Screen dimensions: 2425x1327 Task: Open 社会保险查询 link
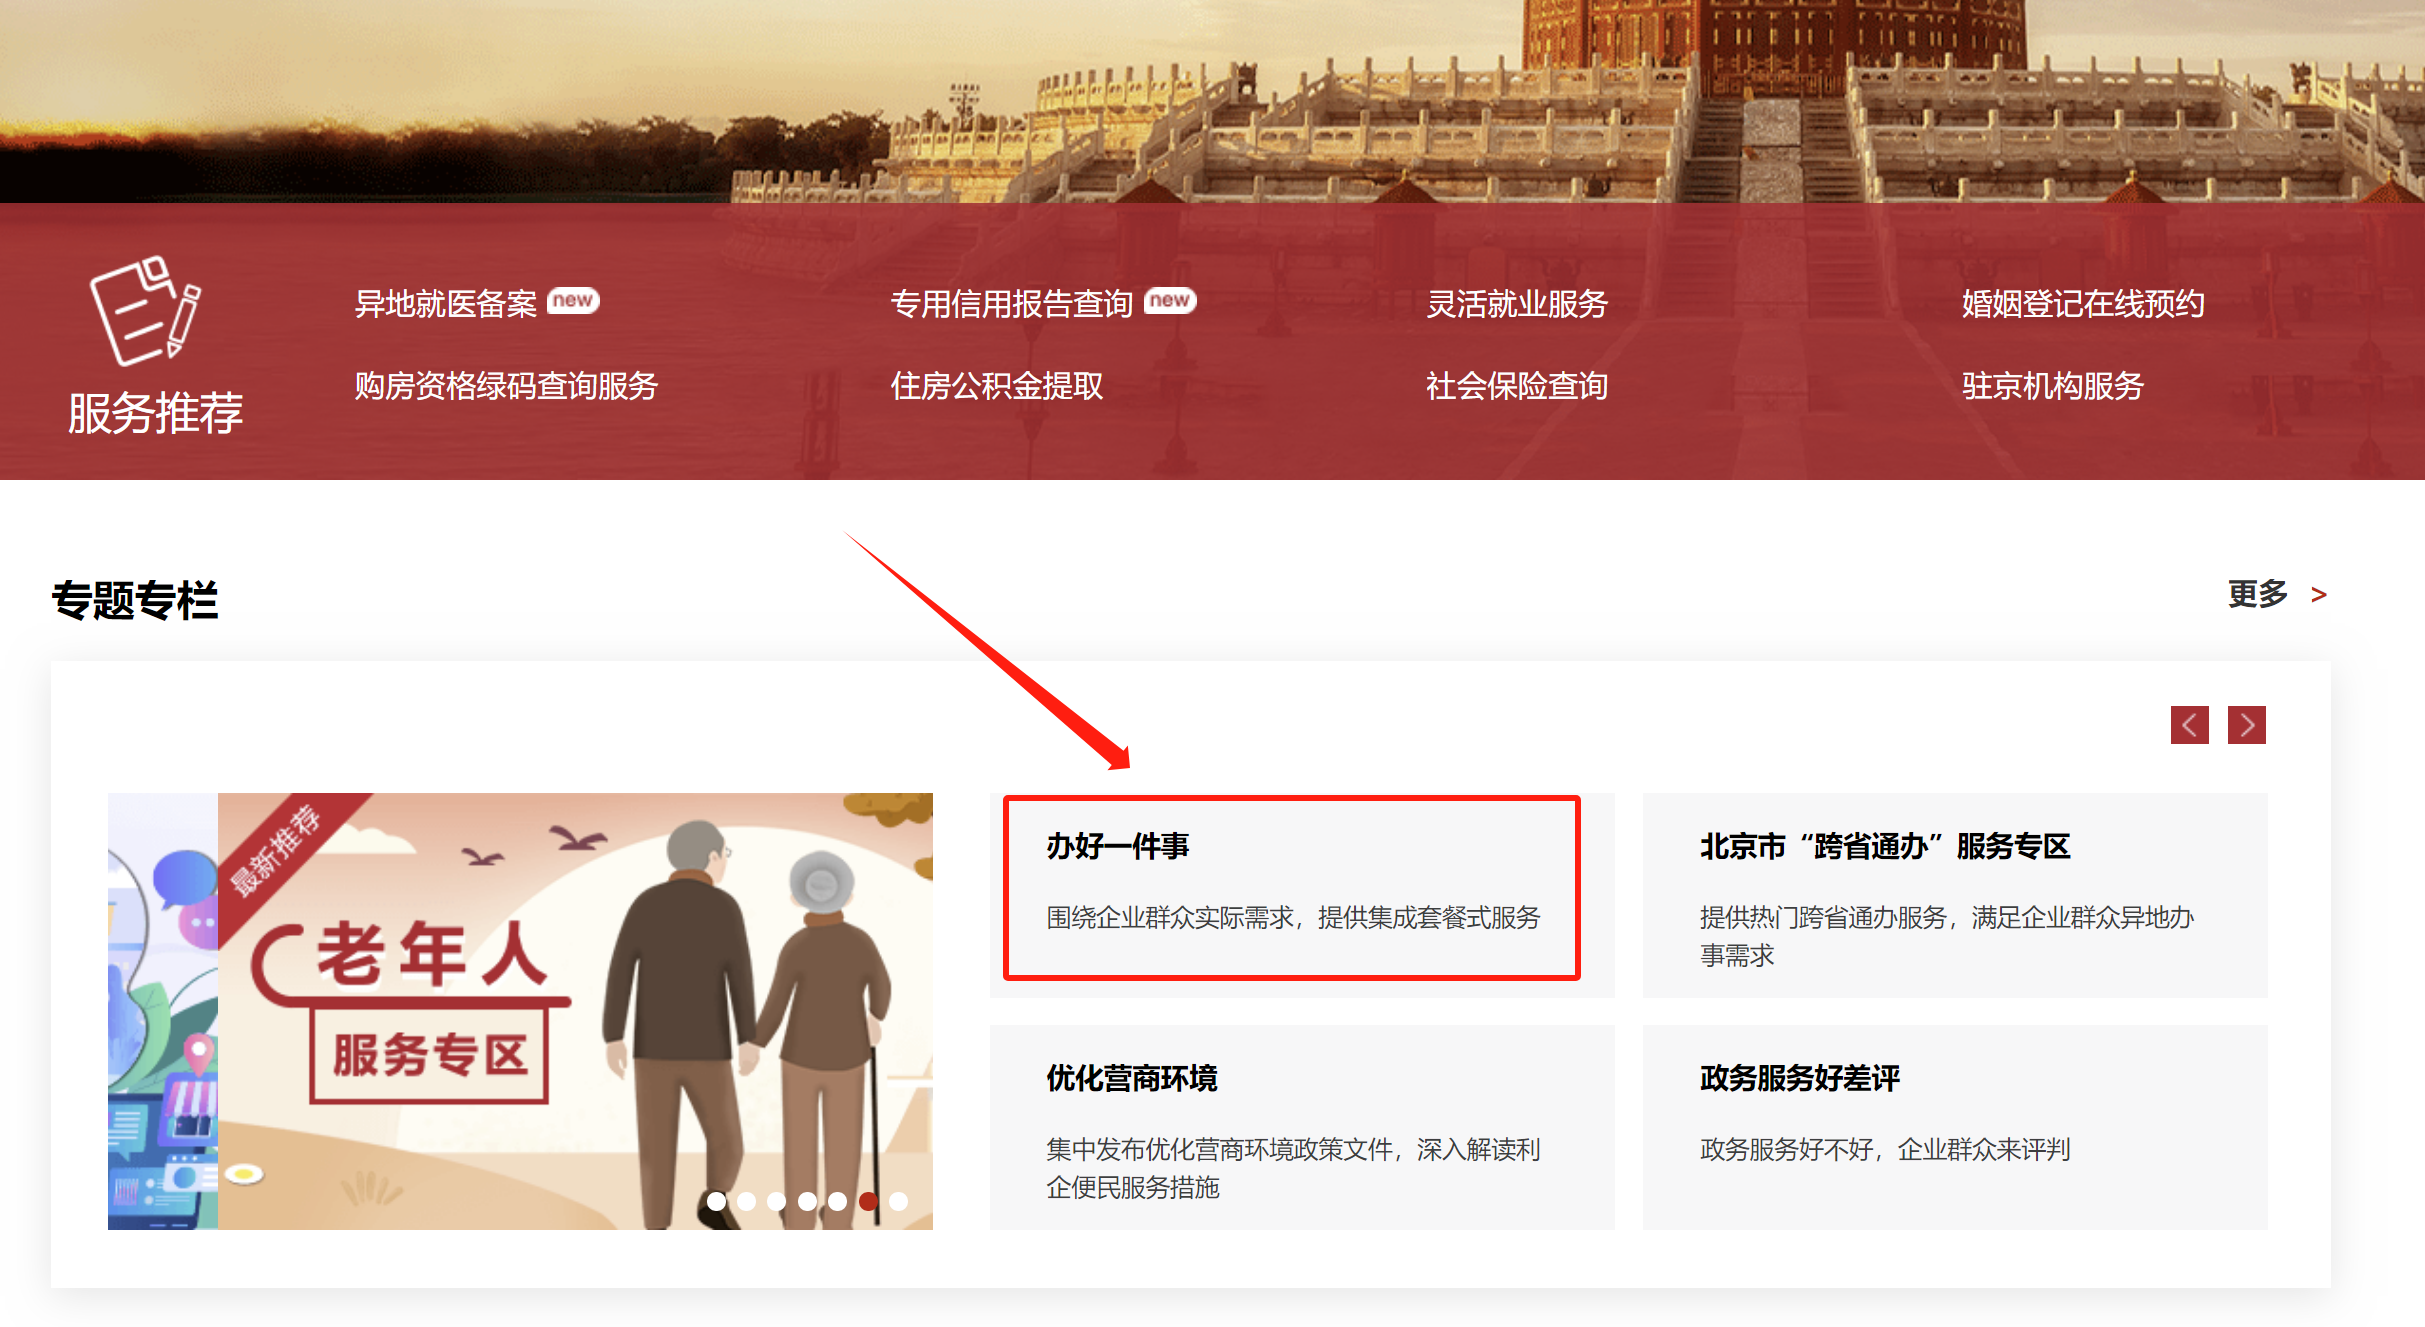coord(1516,386)
